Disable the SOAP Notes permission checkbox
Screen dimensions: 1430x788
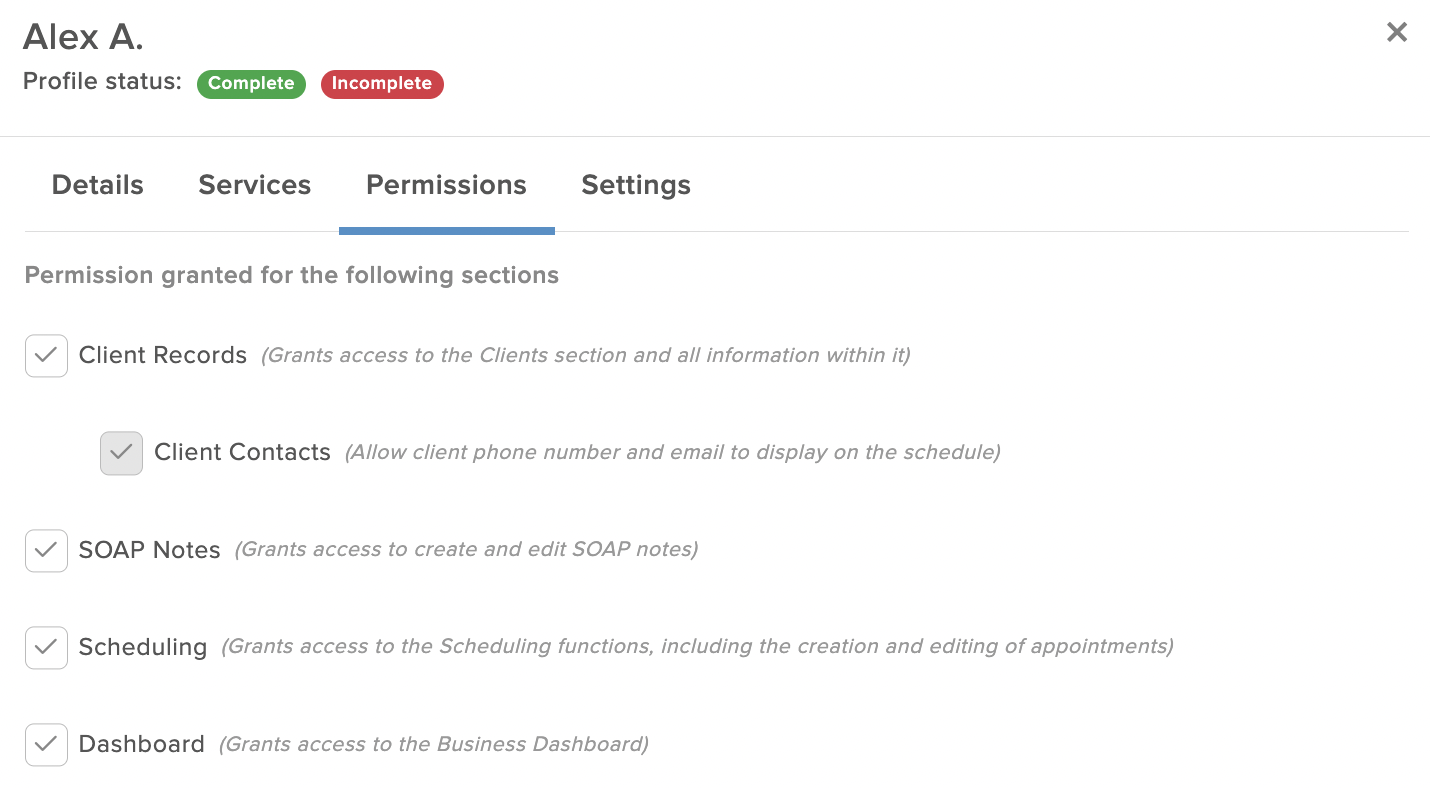(x=46, y=550)
